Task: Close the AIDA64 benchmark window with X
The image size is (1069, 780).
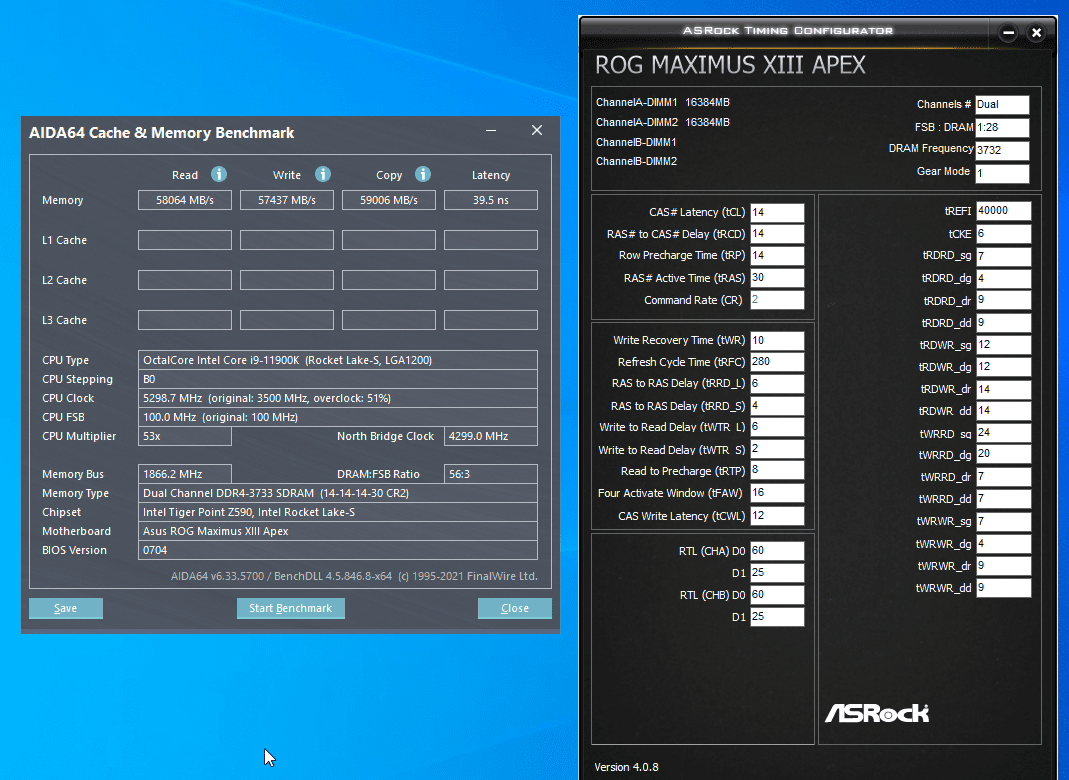Action: (x=537, y=130)
